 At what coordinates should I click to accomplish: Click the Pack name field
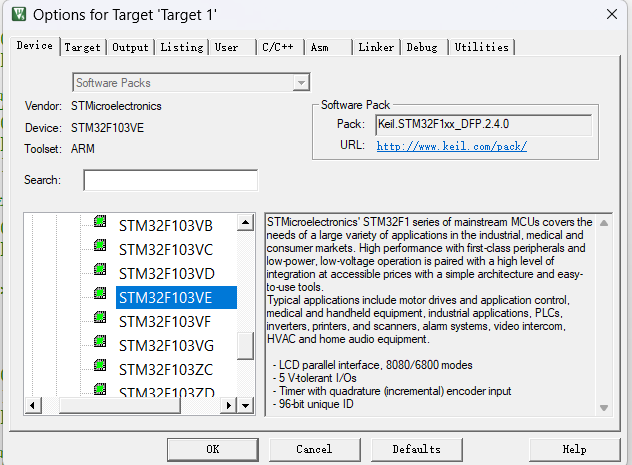483,125
